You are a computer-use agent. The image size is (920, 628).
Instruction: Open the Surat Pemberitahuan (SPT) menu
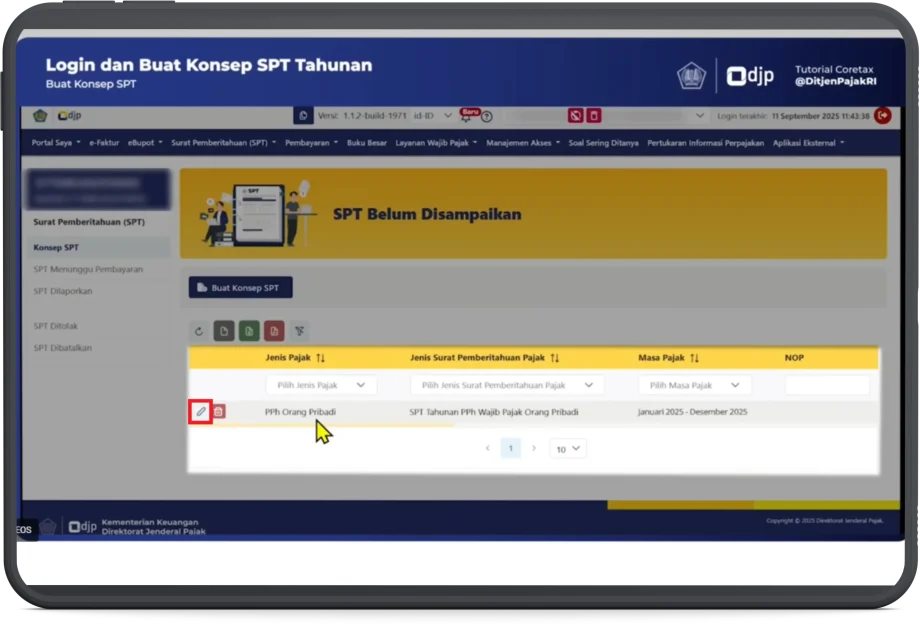coord(223,143)
